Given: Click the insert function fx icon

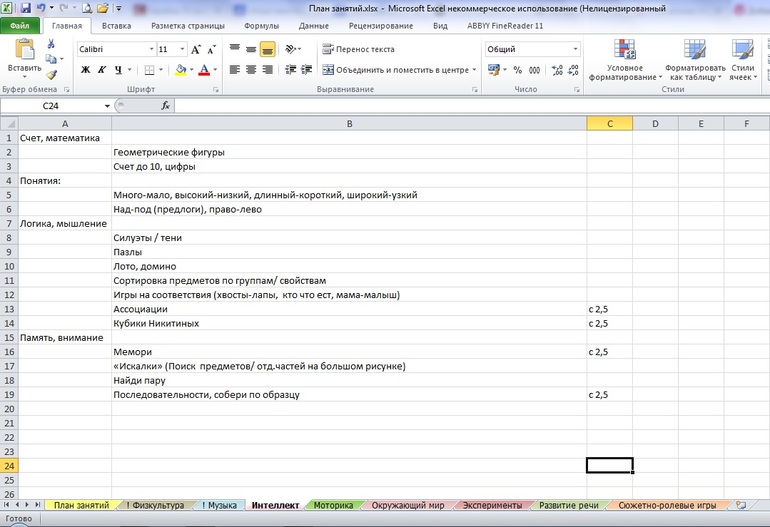Looking at the screenshot, I should point(165,105).
